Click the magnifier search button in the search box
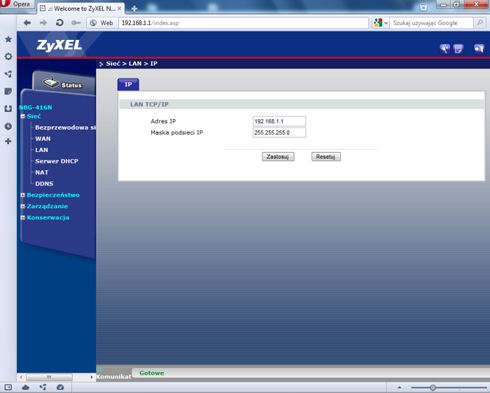This screenshot has height=393, width=490. point(480,23)
